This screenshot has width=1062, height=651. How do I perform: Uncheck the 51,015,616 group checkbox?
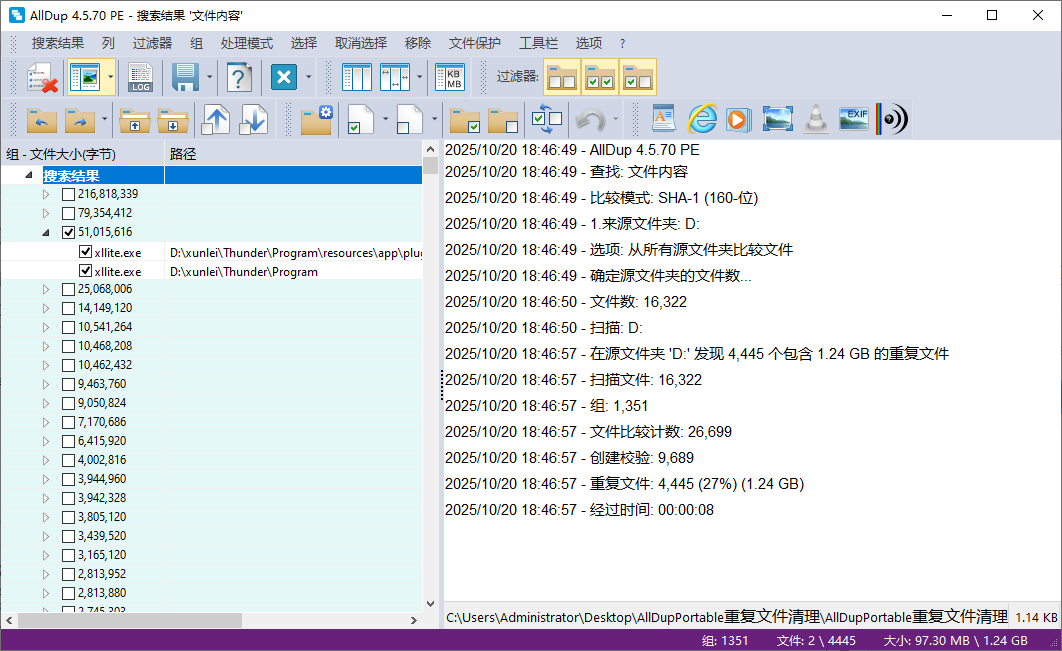68,232
